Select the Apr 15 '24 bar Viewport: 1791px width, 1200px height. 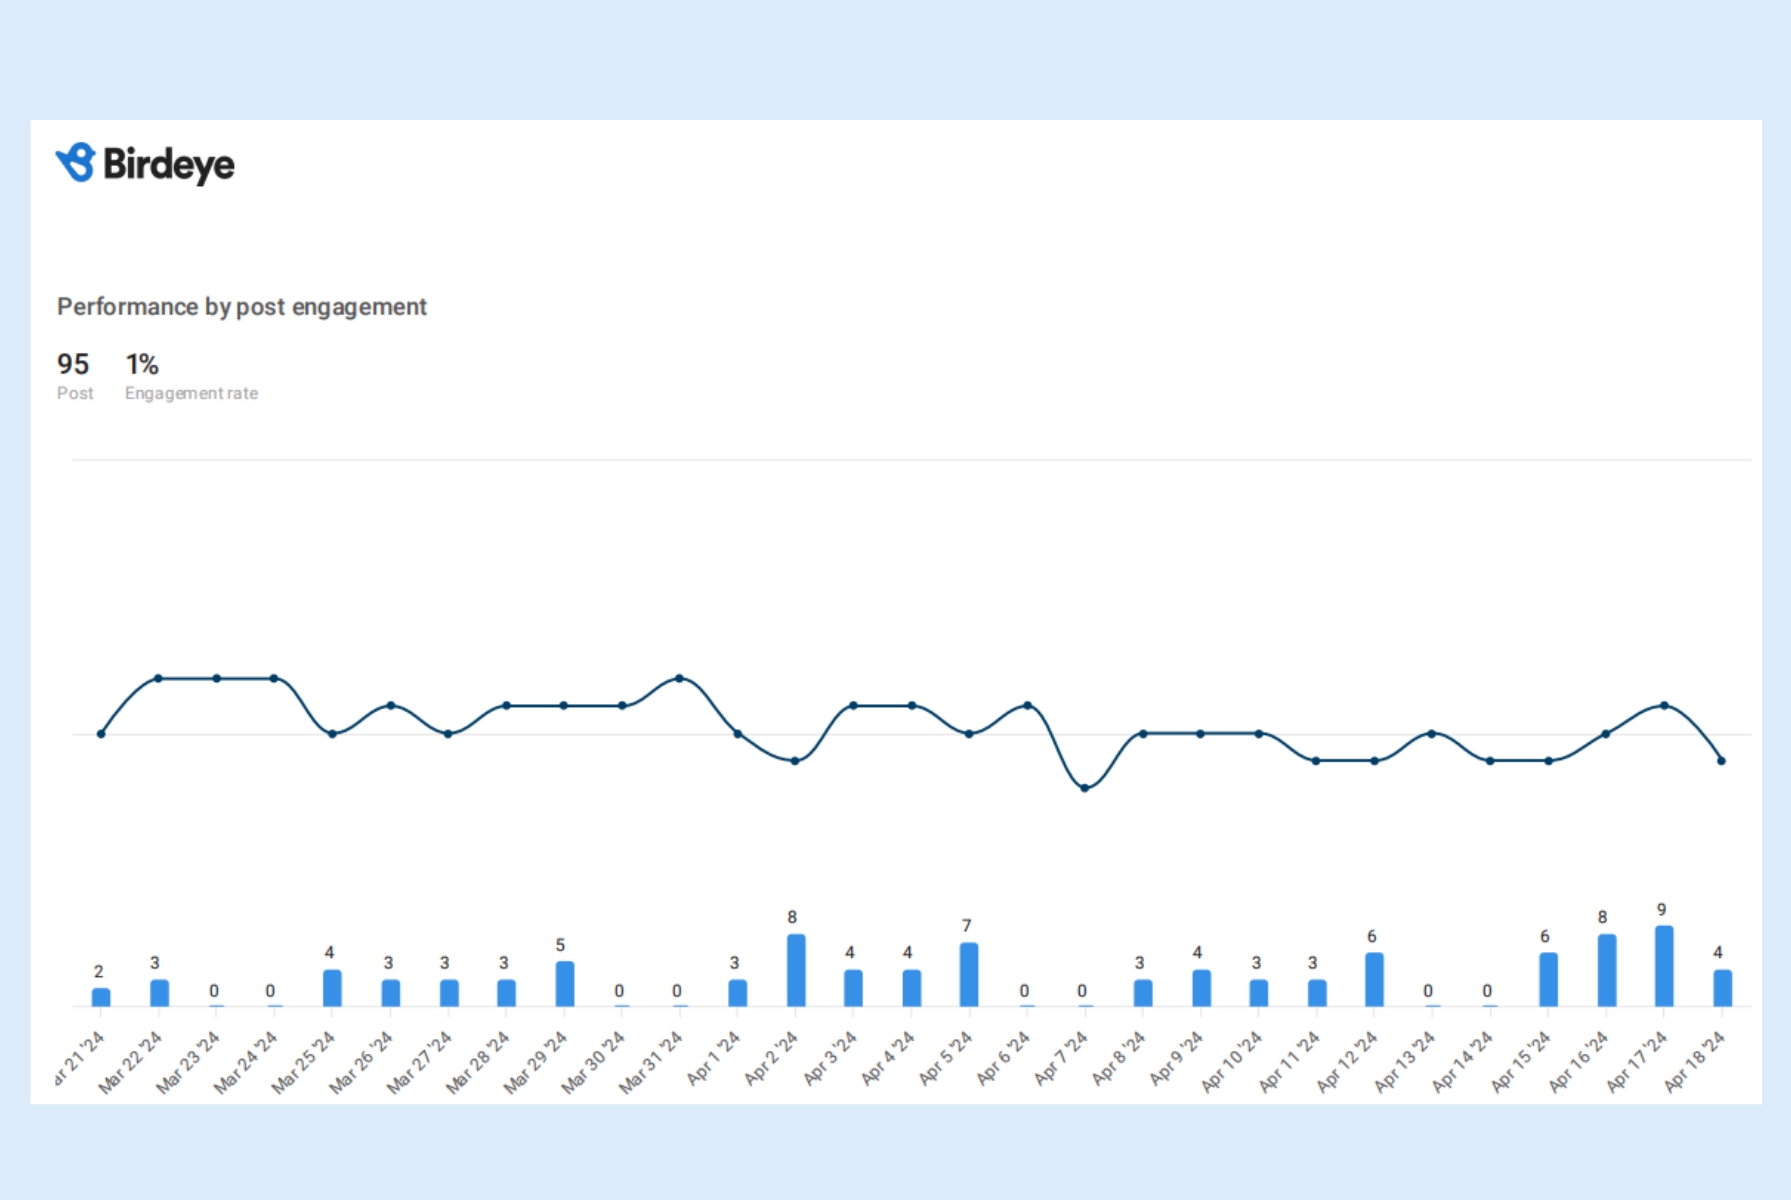1548,979
